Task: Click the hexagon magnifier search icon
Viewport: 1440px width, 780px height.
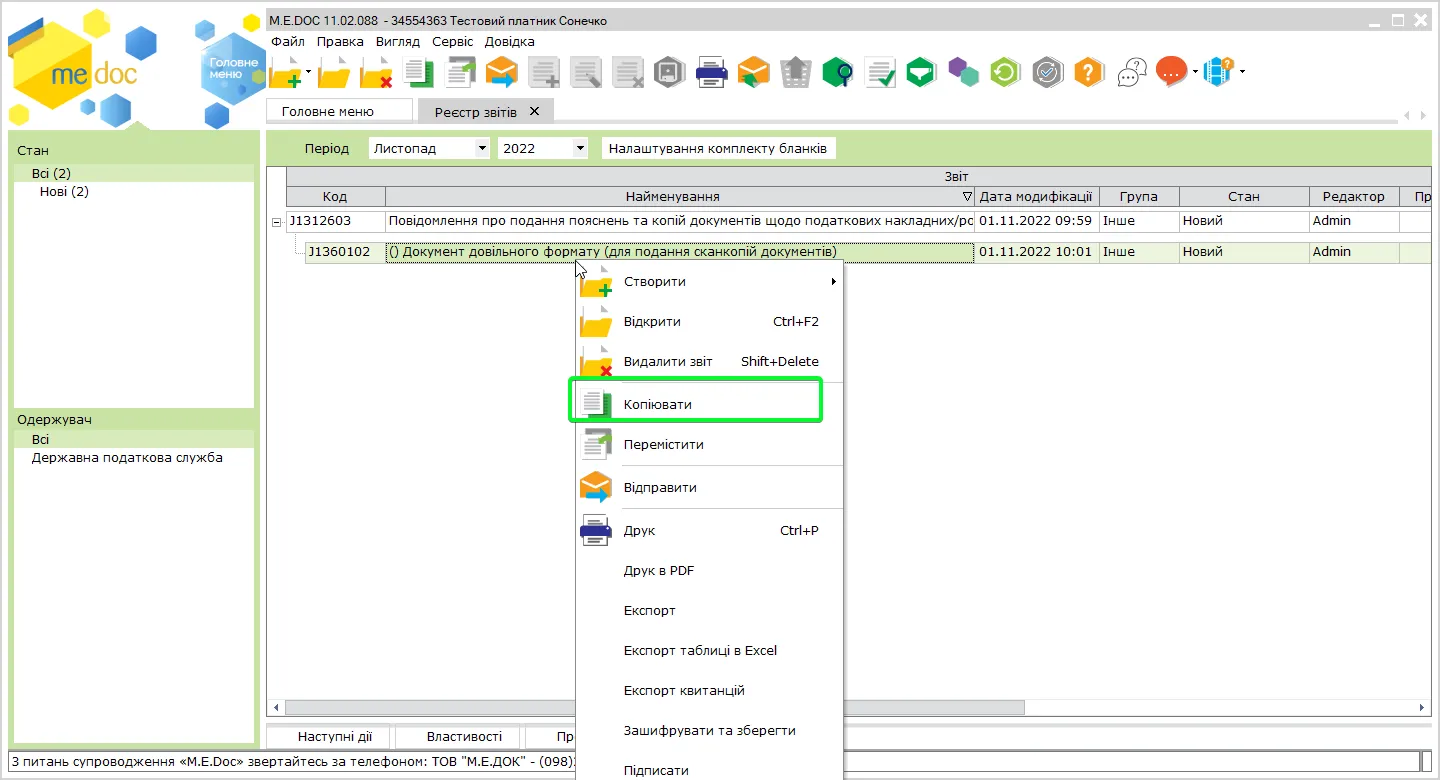Action: [837, 72]
